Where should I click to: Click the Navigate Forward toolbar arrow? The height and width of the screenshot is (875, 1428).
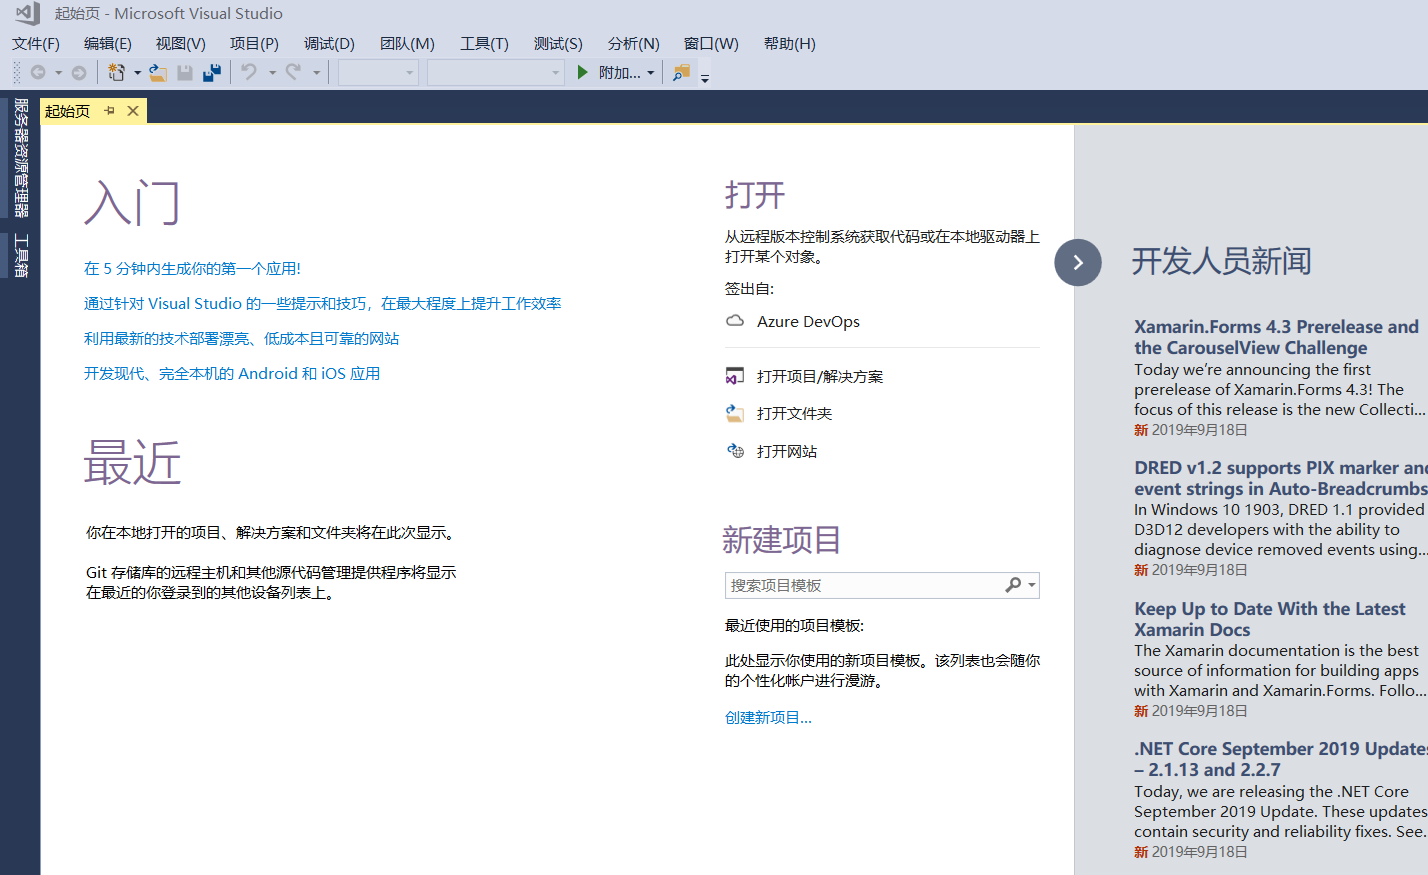[79, 73]
